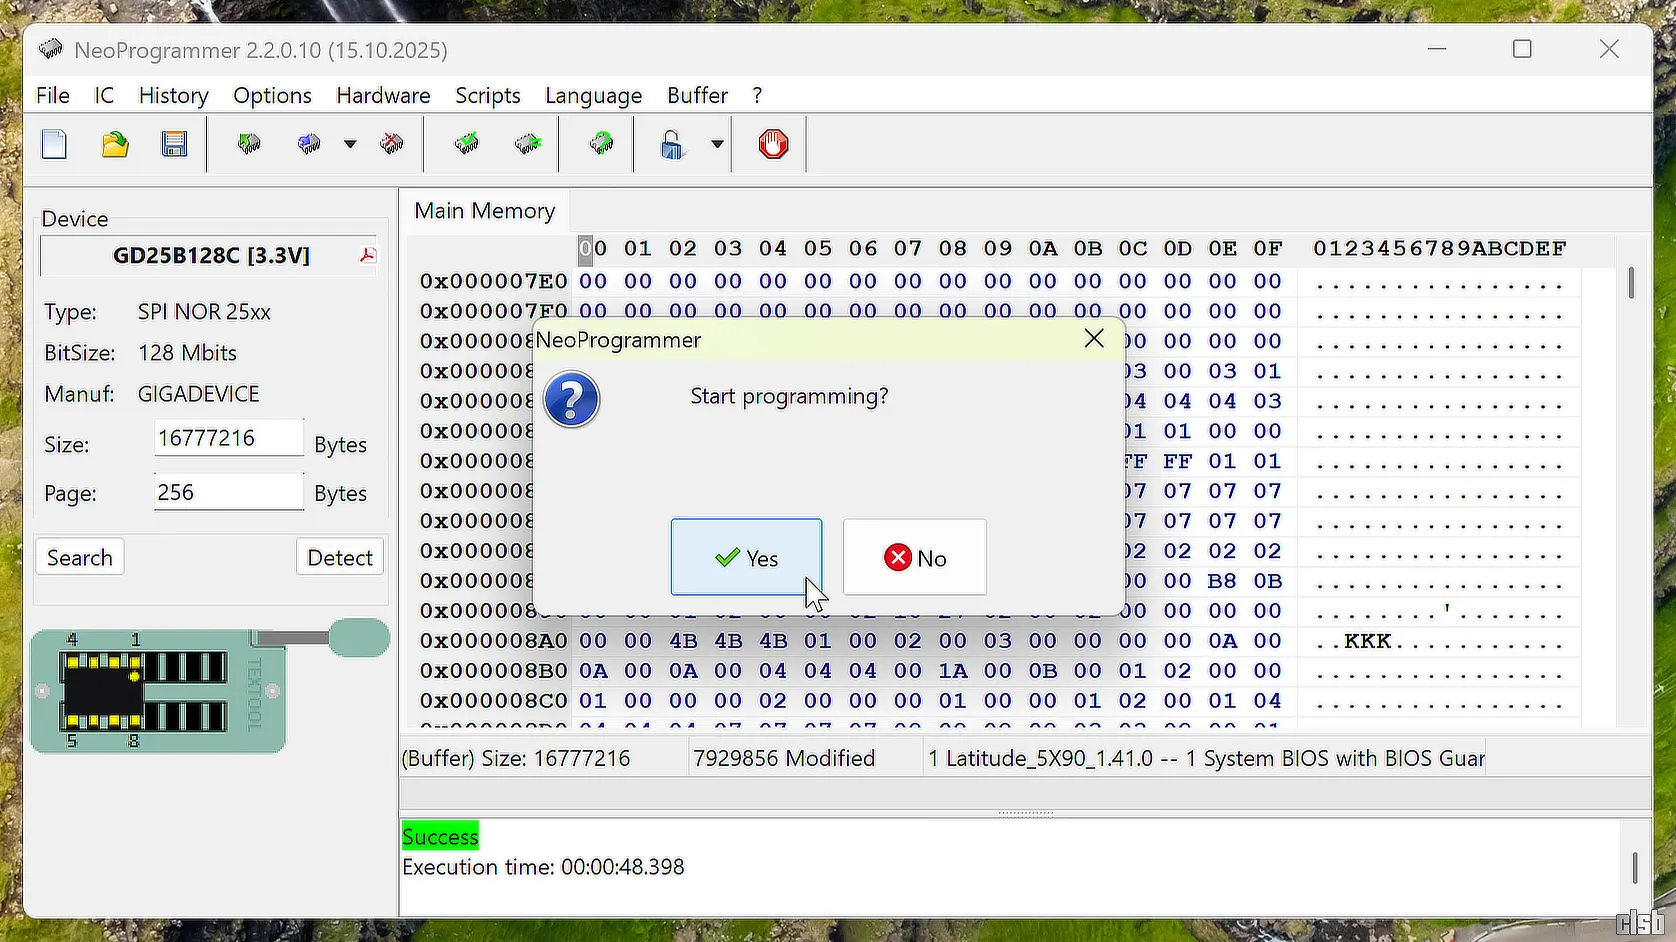
Task: Open the datasheet PDF icon beside GD25B128C
Action: coord(367,256)
